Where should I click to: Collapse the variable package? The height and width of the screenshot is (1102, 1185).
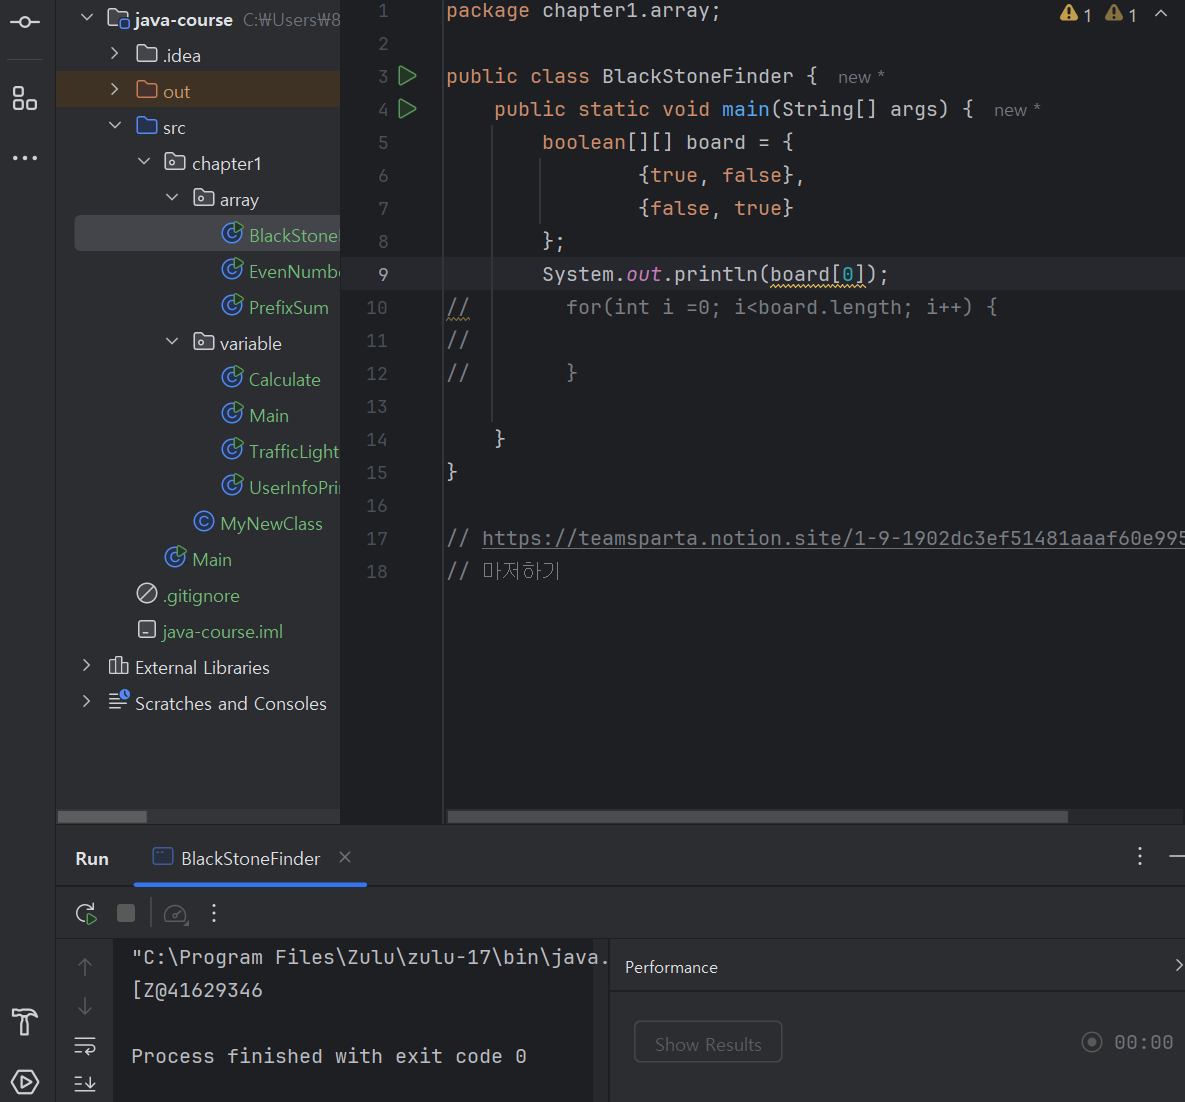point(172,342)
